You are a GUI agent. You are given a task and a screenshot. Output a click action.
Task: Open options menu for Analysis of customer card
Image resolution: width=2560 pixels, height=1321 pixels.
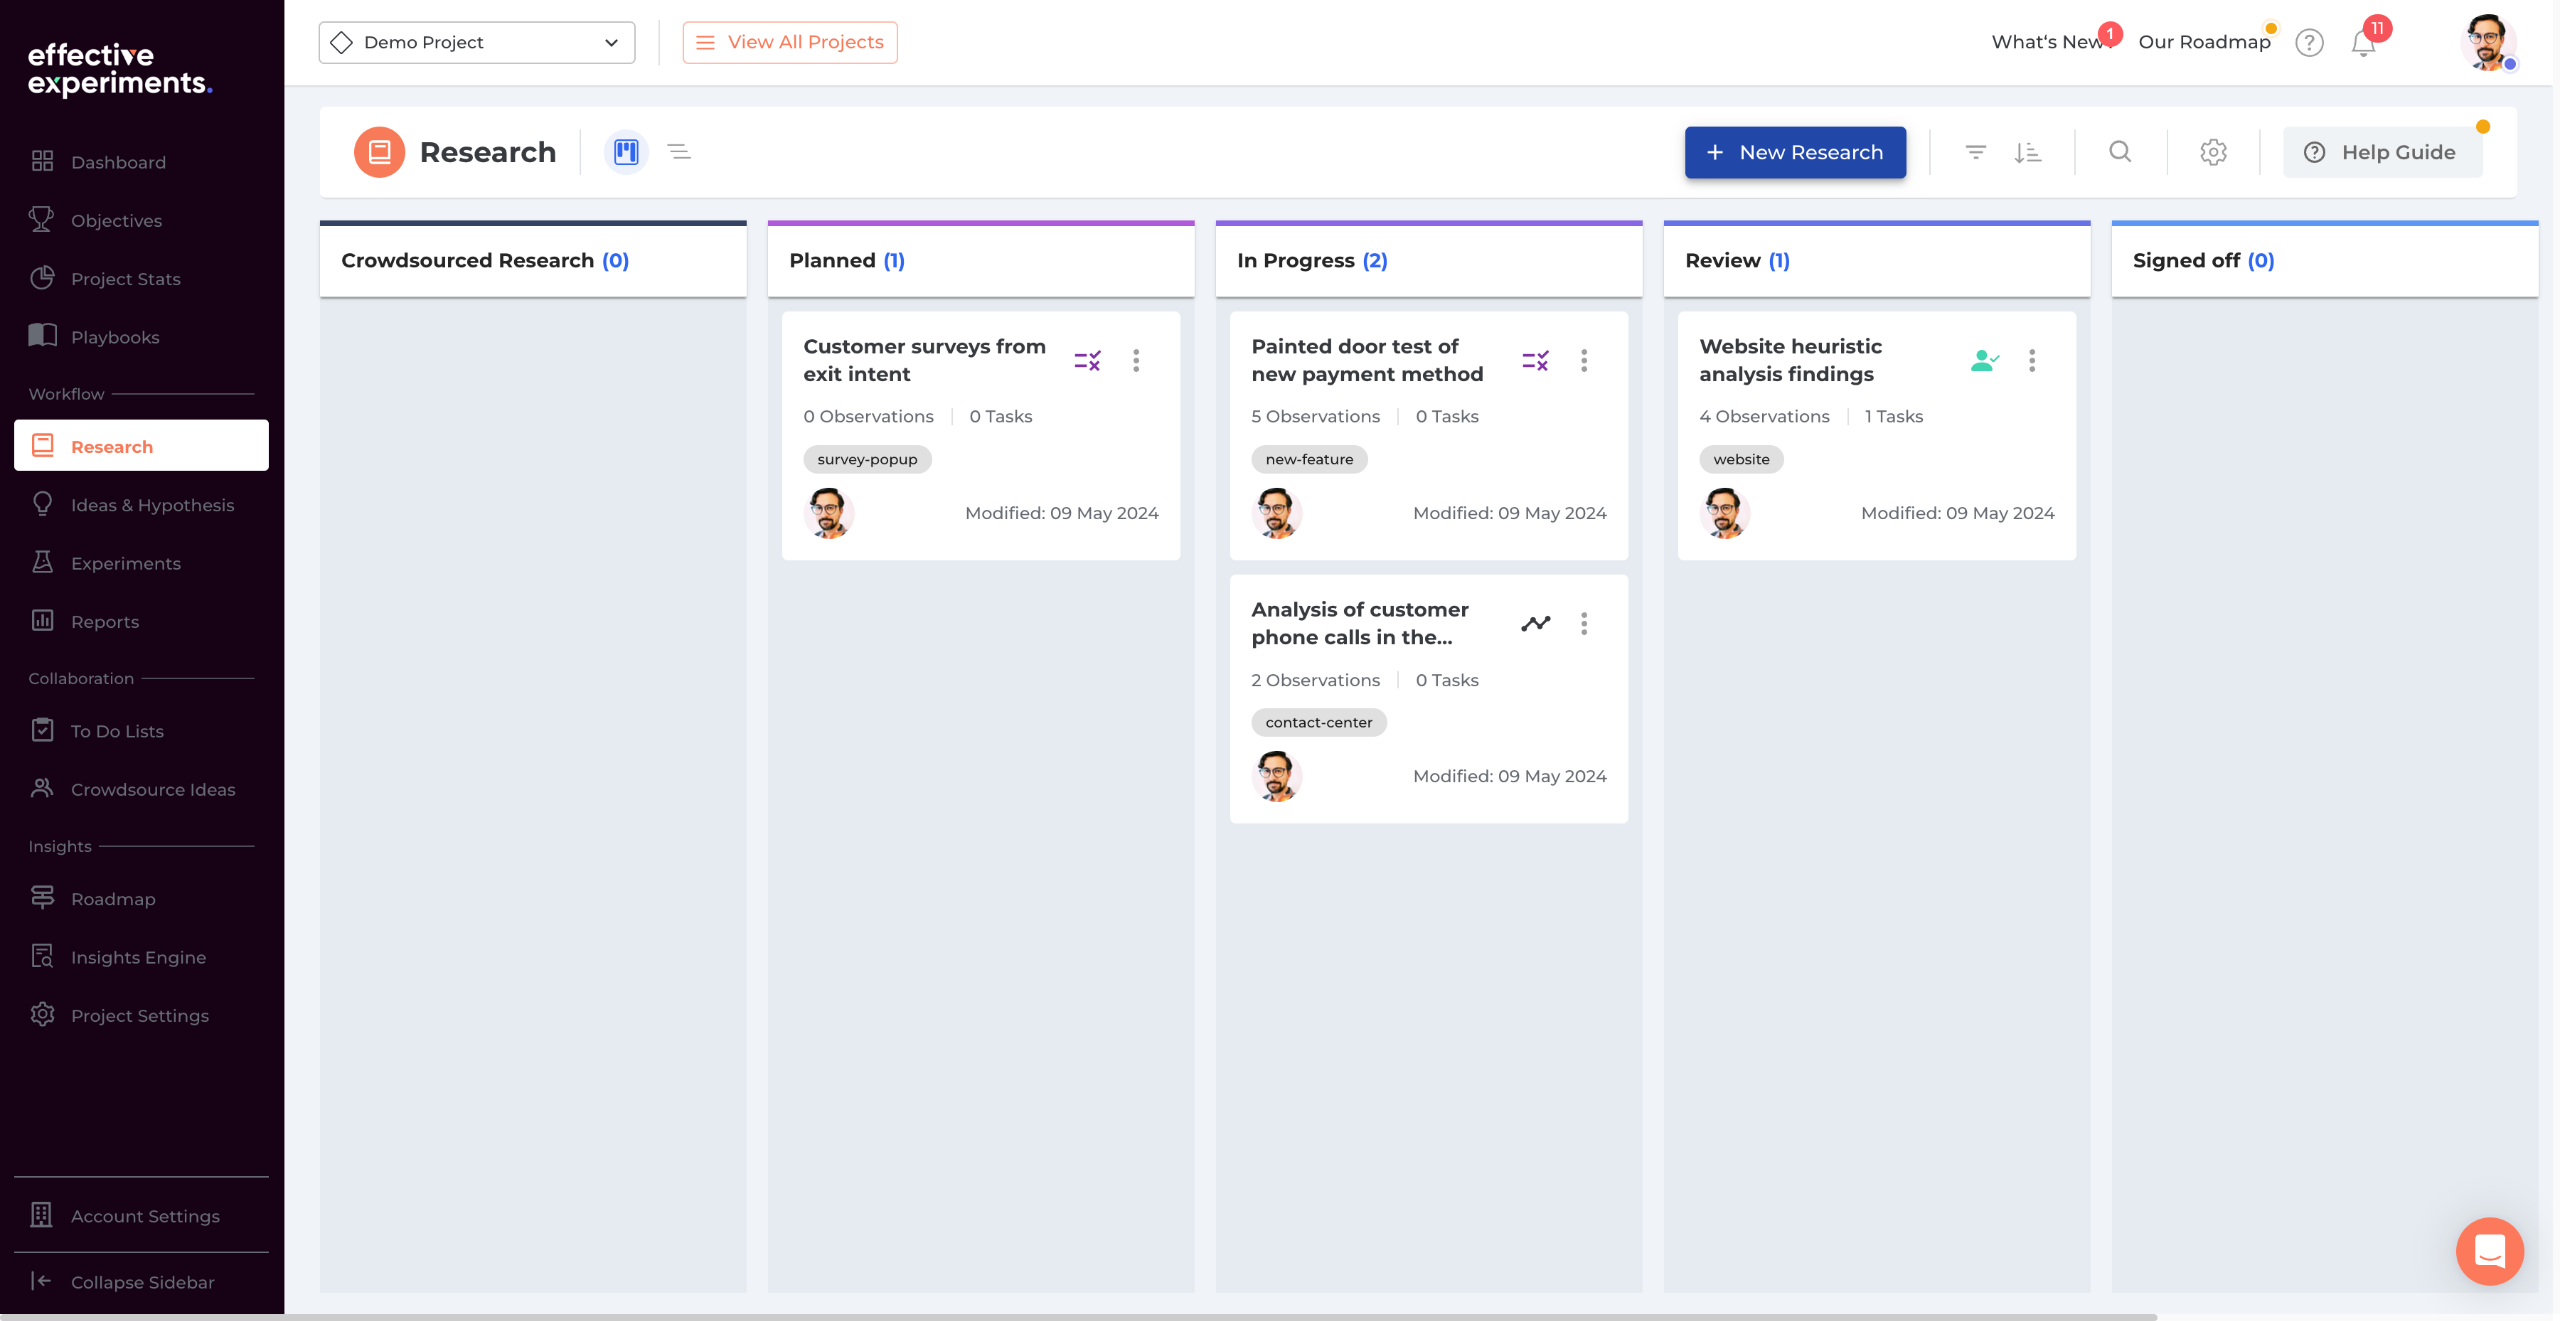pyautogui.click(x=1584, y=624)
